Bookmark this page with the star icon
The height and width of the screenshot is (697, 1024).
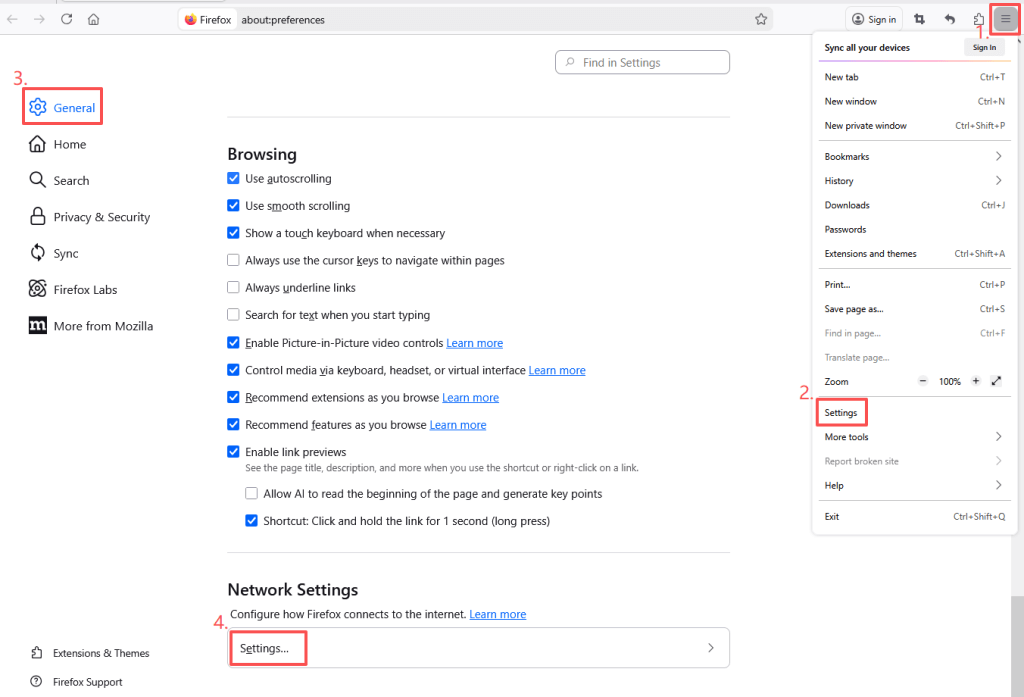point(761,19)
